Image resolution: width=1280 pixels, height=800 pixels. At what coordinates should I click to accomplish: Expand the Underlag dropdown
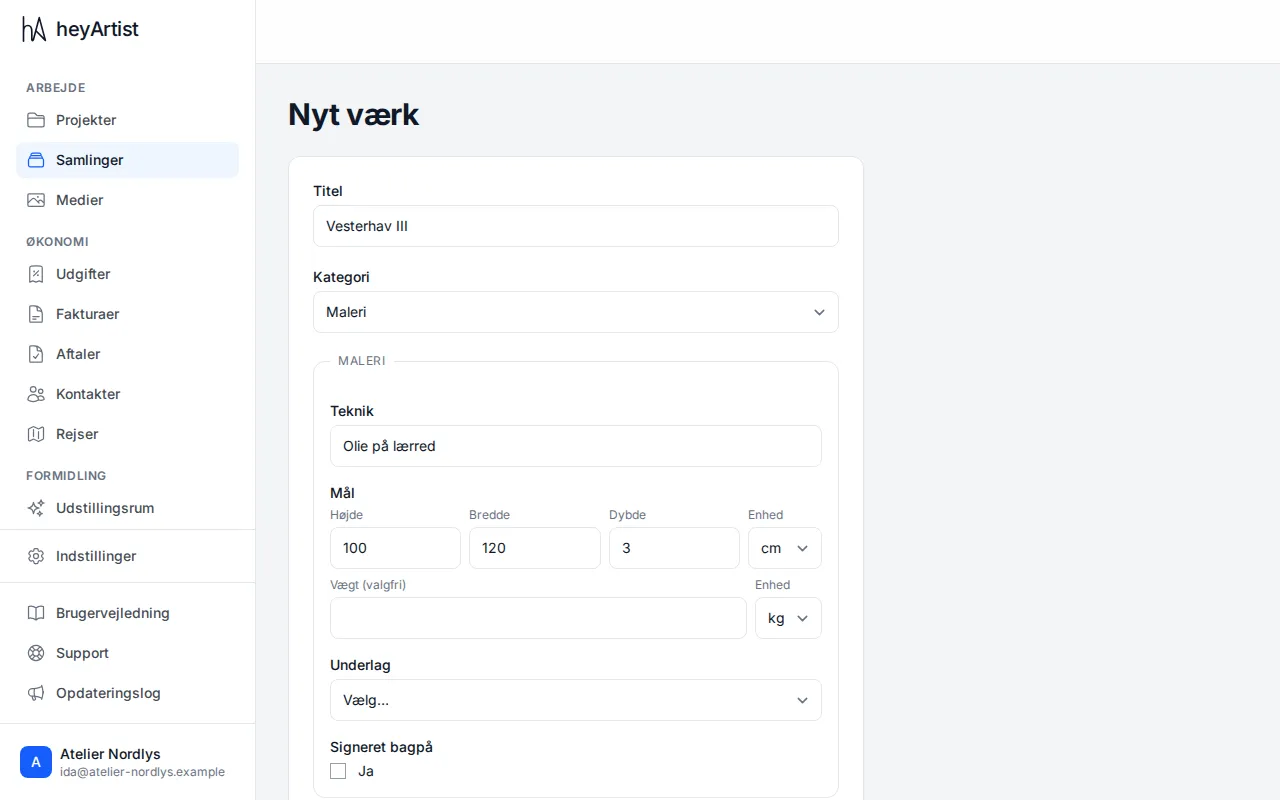click(x=576, y=700)
